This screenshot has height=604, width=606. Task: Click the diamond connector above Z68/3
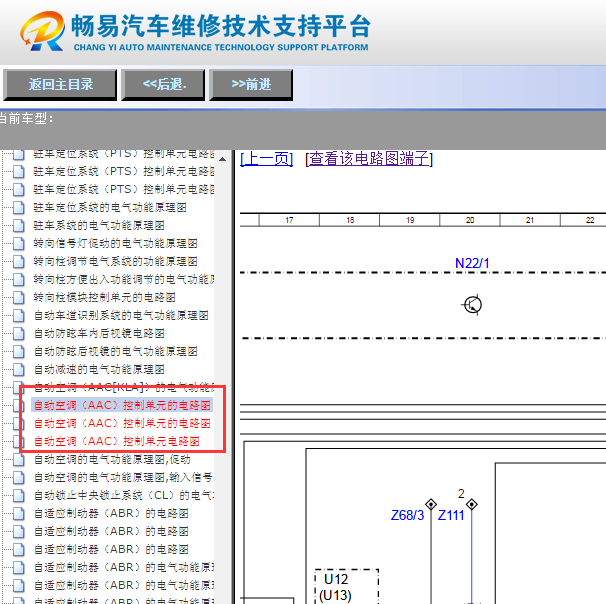click(x=431, y=504)
